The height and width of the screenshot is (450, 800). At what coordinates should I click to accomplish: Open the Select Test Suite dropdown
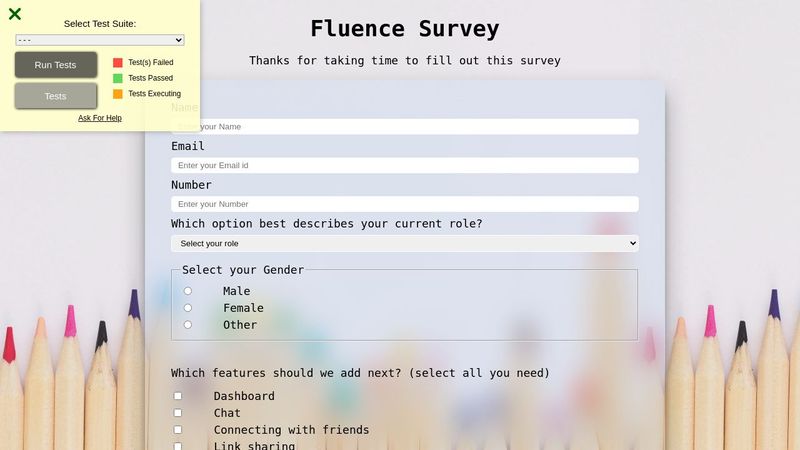(100, 40)
